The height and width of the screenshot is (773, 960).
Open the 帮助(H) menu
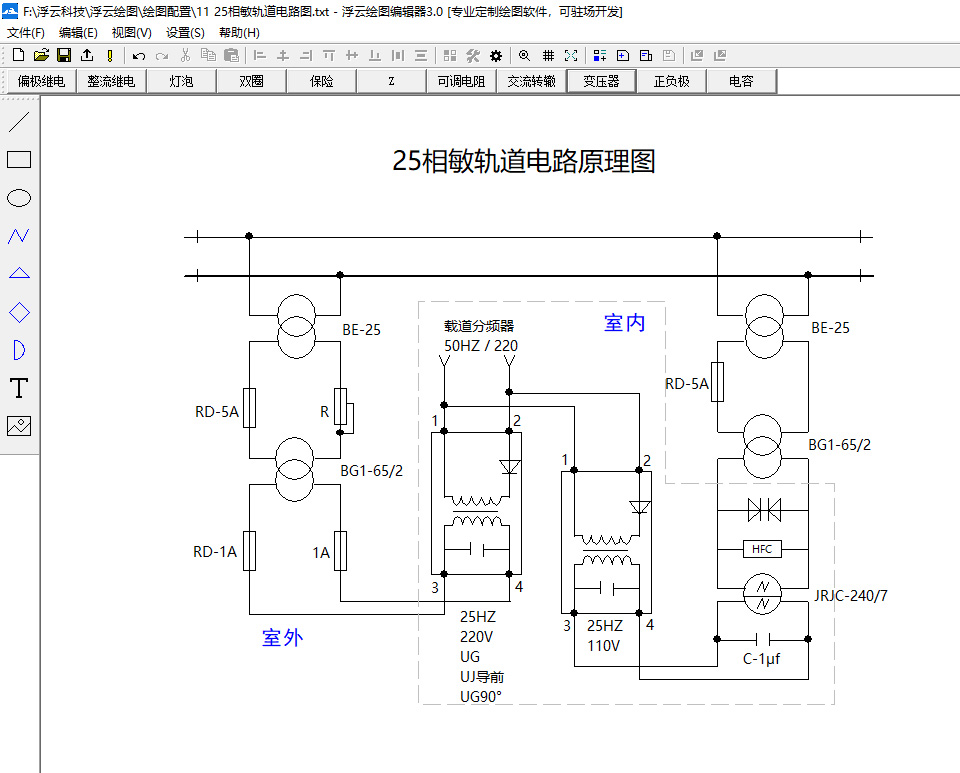point(239,32)
